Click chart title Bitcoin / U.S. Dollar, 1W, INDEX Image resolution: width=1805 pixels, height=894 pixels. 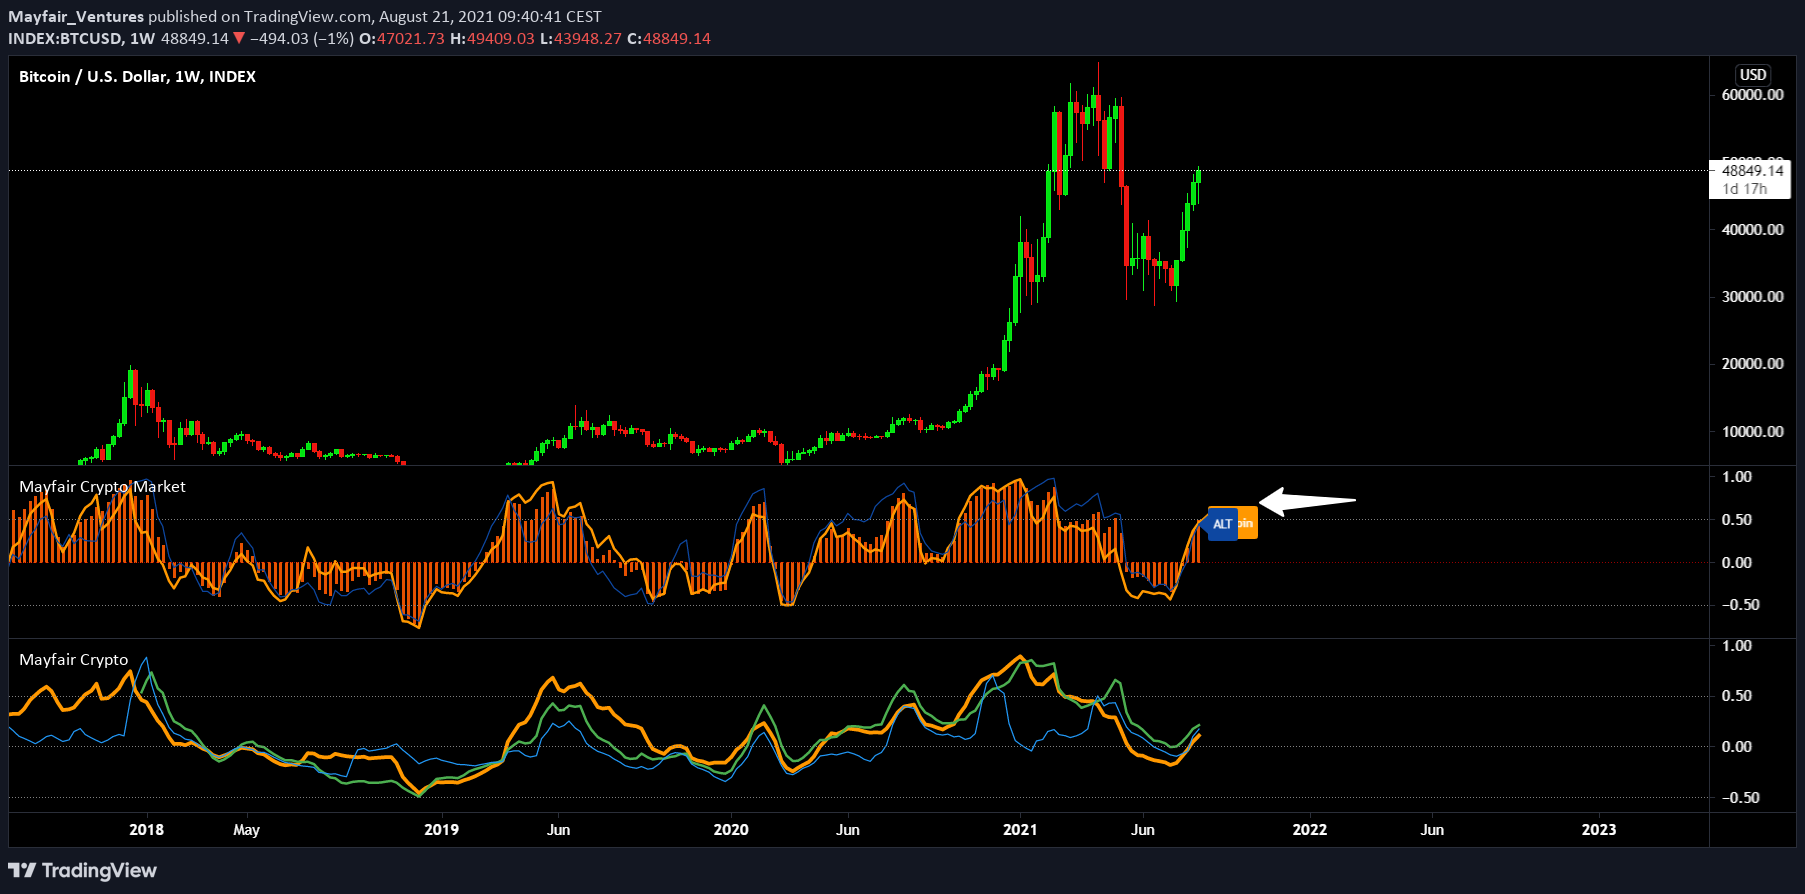point(137,76)
